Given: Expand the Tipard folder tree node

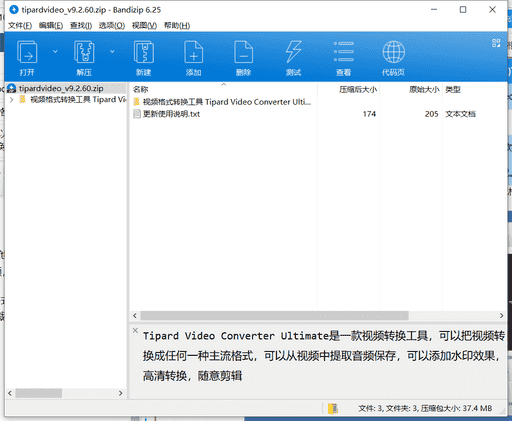Looking at the screenshot, I should click(12, 100).
